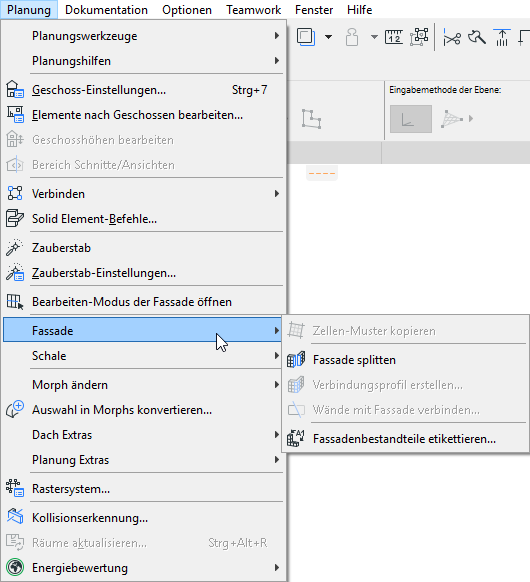
Task: Click the Zauberstab wand icon
Action: (x=15, y=248)
